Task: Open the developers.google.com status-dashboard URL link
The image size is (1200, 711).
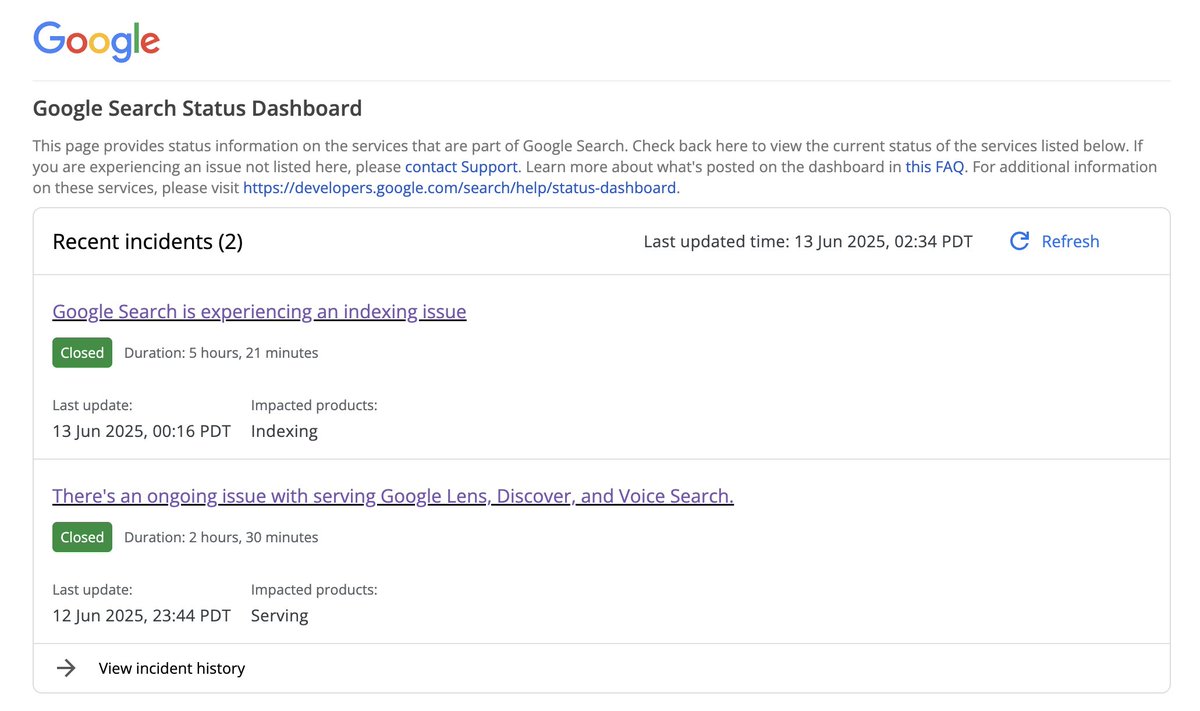Action: pos(459,187)
